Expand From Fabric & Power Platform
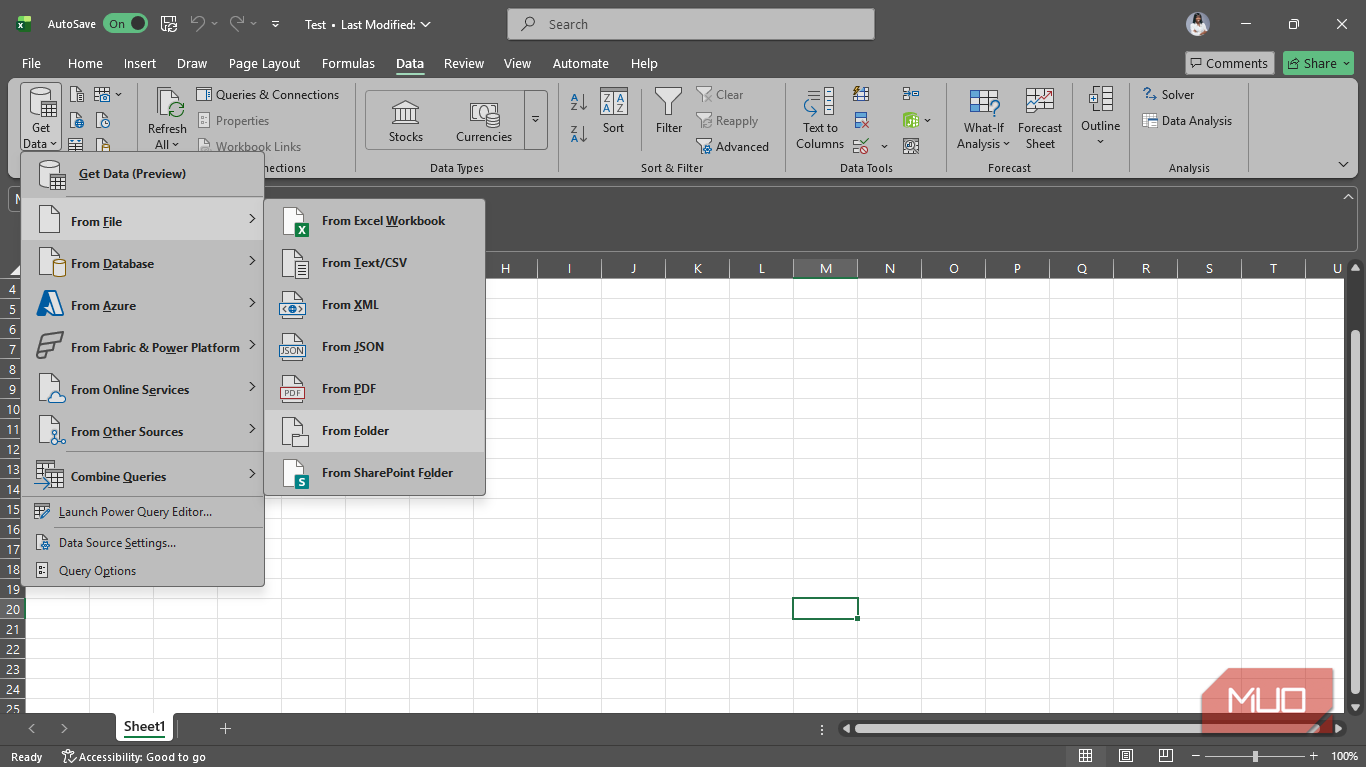The image size is (1366, 768). 143,347
